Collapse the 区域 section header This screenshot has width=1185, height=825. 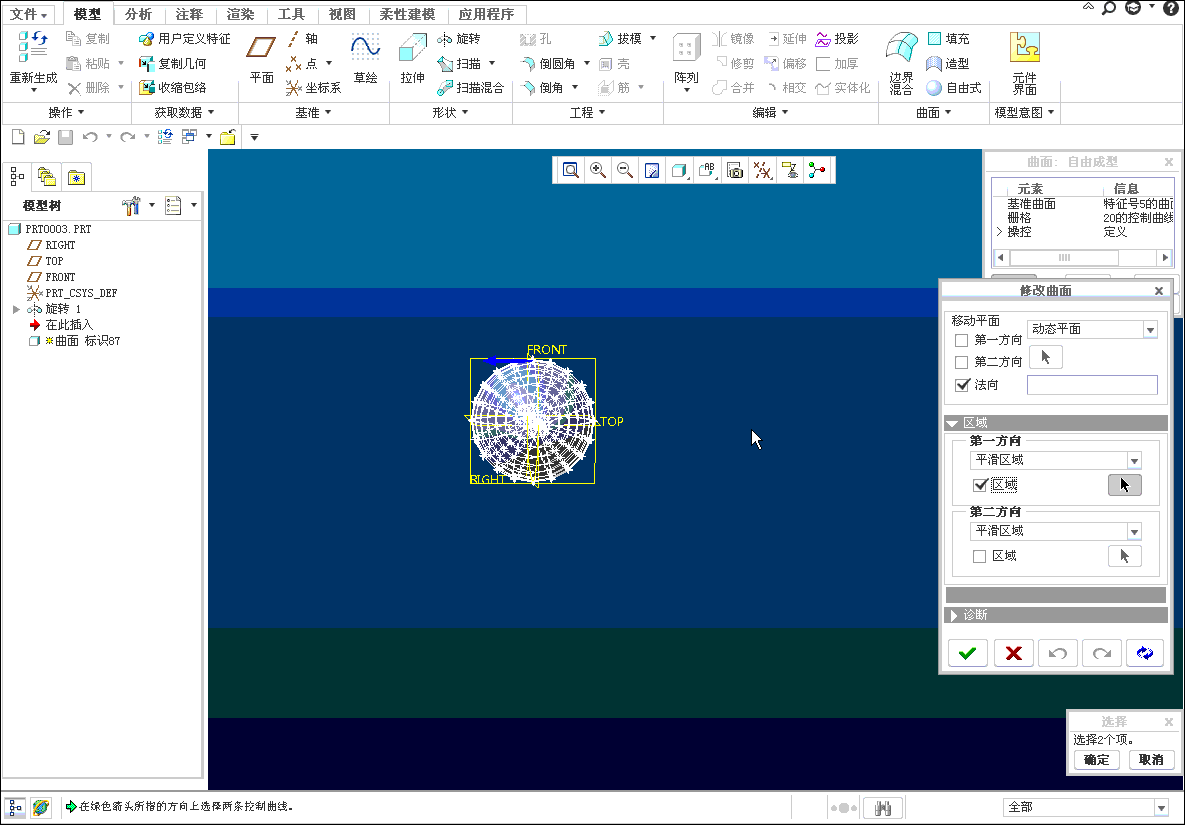[1056, 423]
